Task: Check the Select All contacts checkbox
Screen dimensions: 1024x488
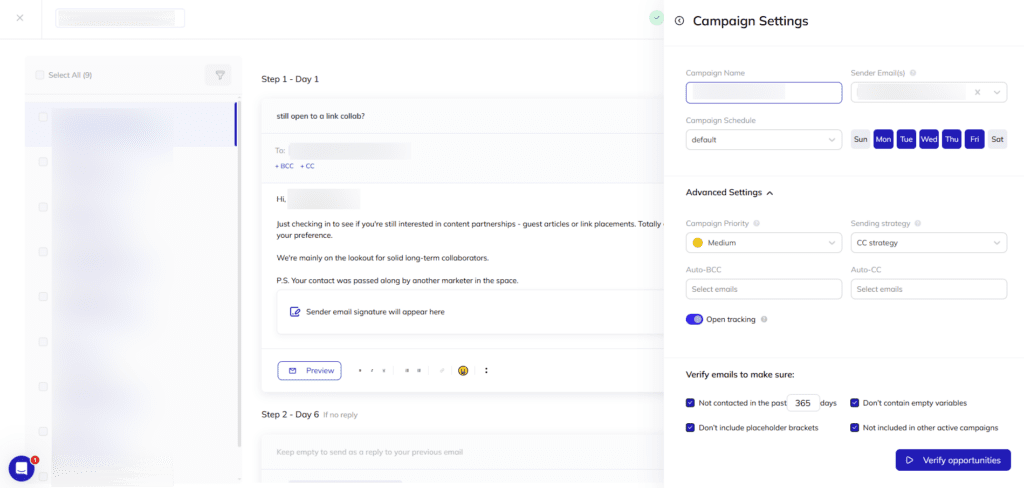Action: (x=40, y=75)
